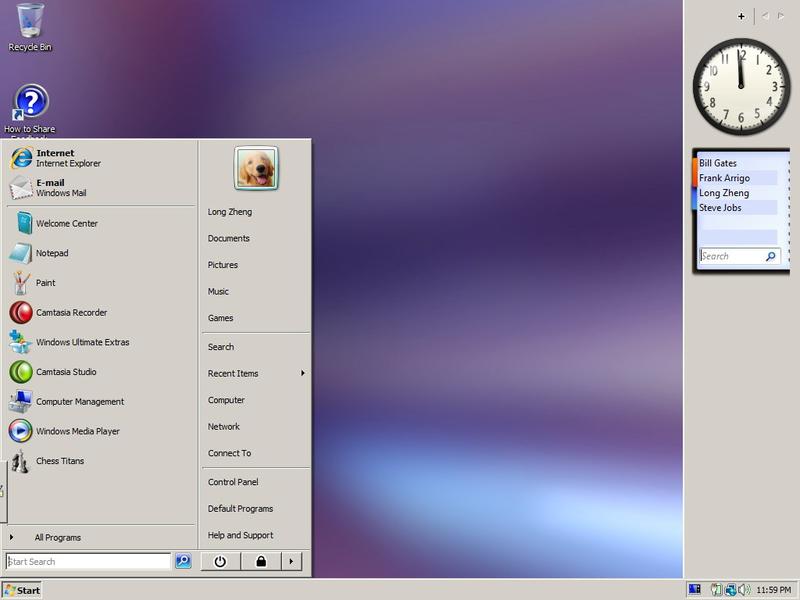Open Chess Titans chess pieces icon
Image resolution: width=800 pixels, height=600 pixels.
point(20,461)
